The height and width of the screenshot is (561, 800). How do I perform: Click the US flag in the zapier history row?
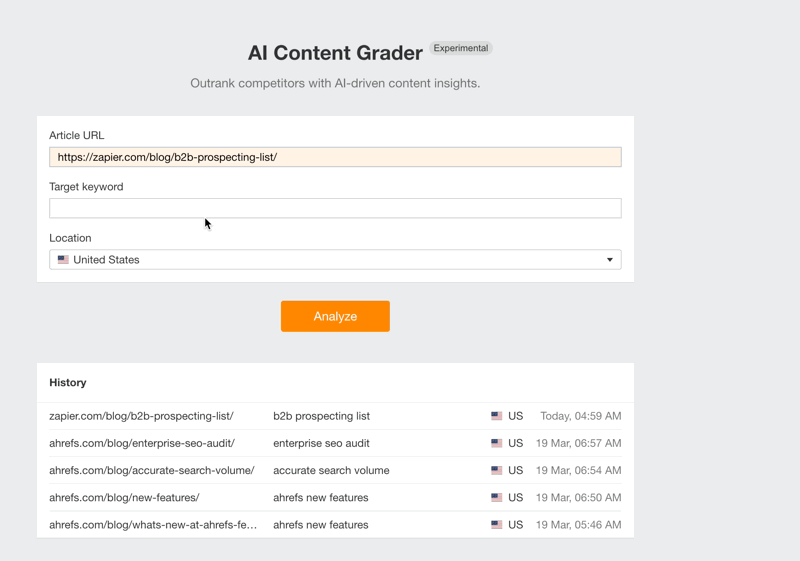[496, 416]
